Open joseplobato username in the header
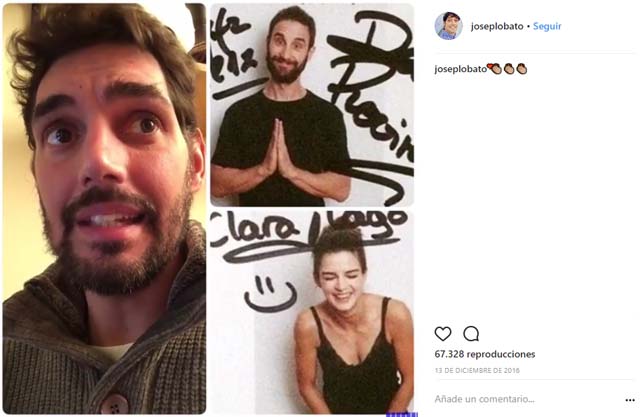 click(497, 26)
